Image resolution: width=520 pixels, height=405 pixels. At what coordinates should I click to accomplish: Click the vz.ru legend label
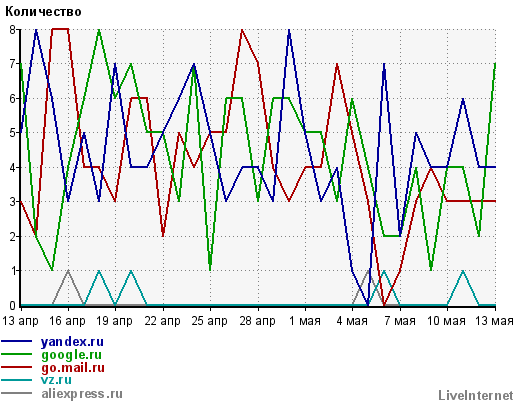point(56,380)
